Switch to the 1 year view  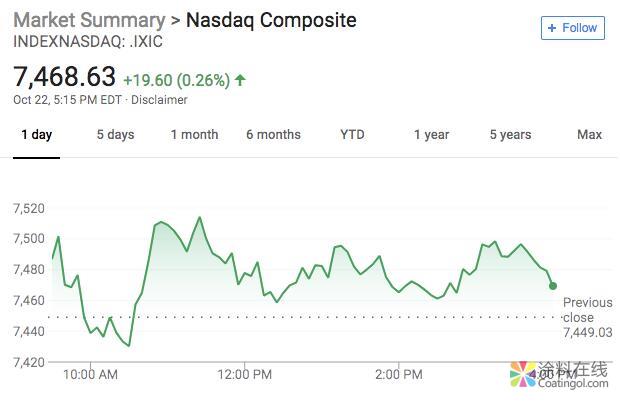431,135
